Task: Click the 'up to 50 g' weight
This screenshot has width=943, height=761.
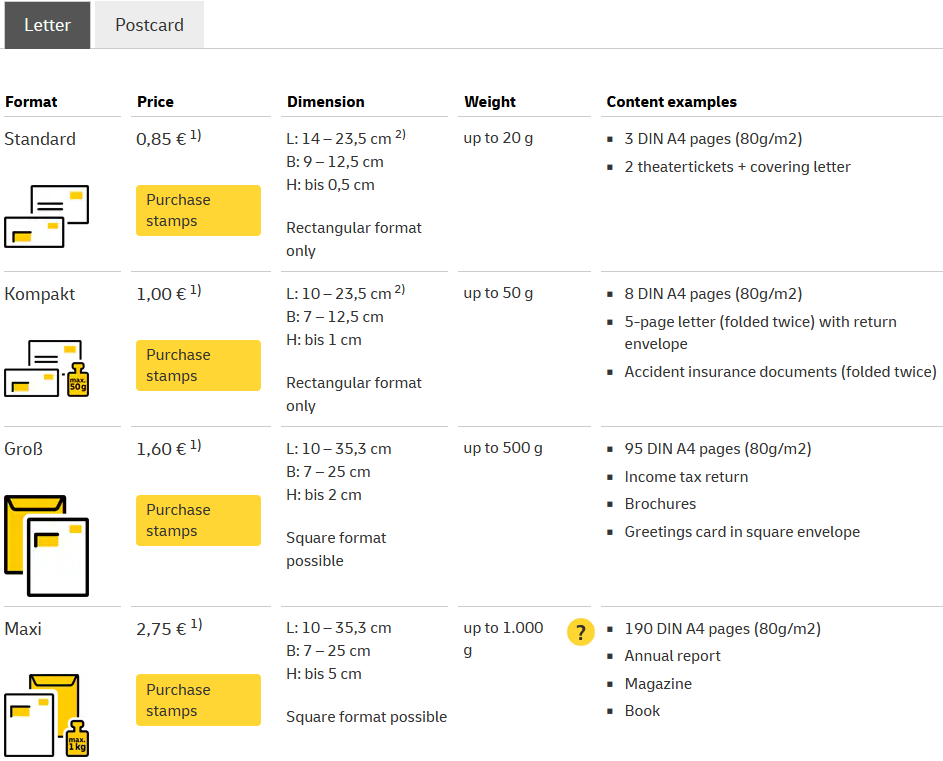Action: (498, 293)
